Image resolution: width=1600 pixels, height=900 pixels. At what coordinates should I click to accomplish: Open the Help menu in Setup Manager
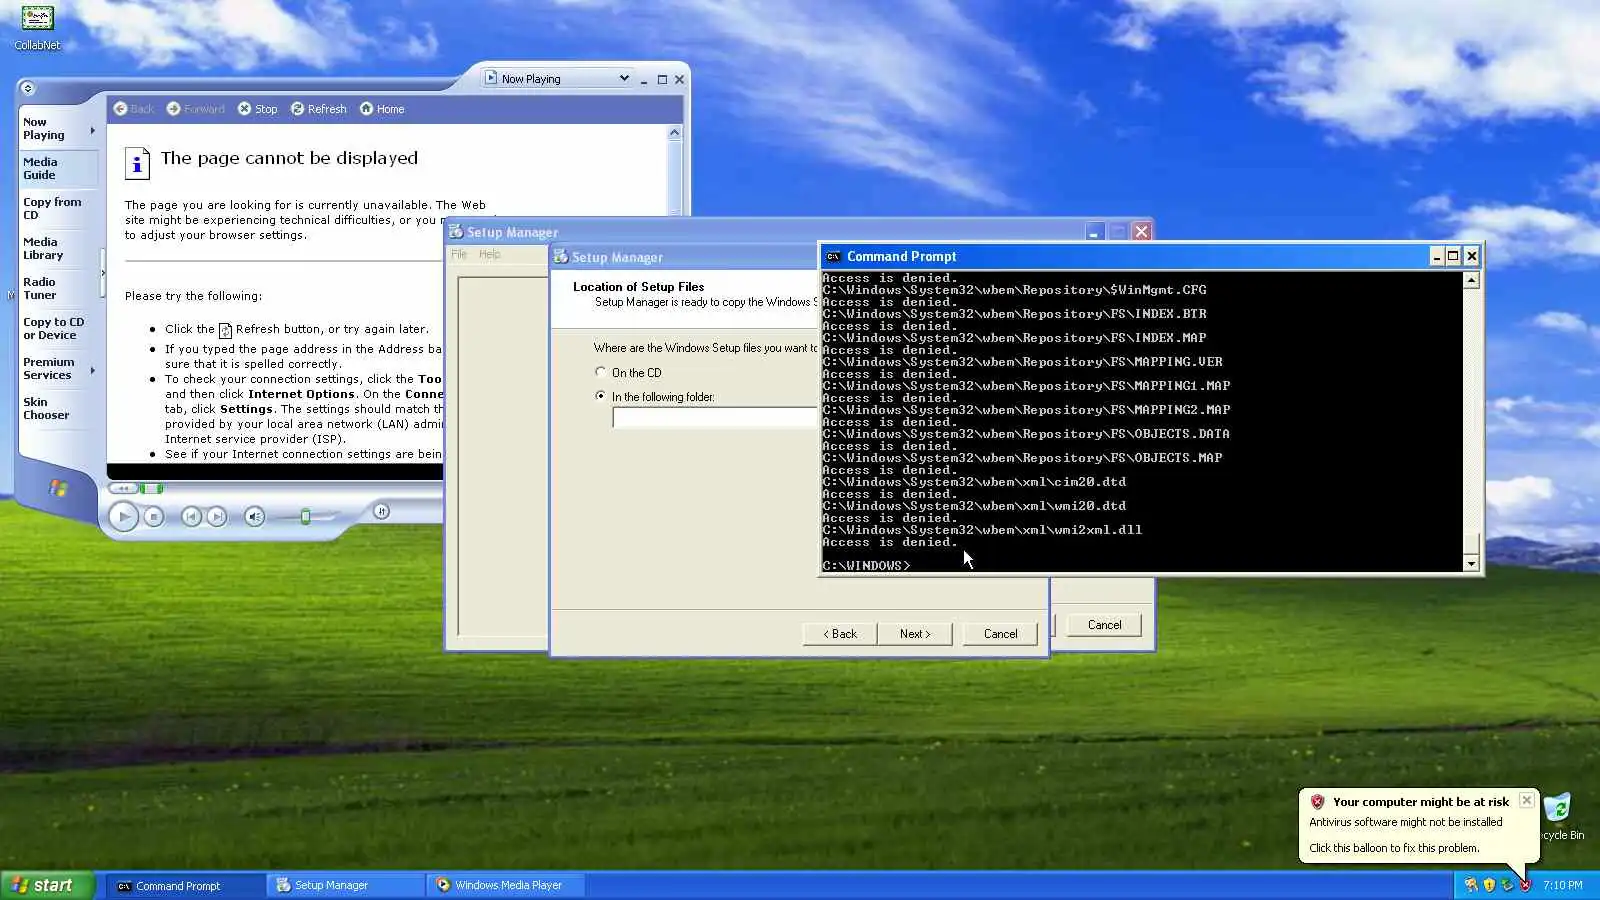(x=489, y=254)
